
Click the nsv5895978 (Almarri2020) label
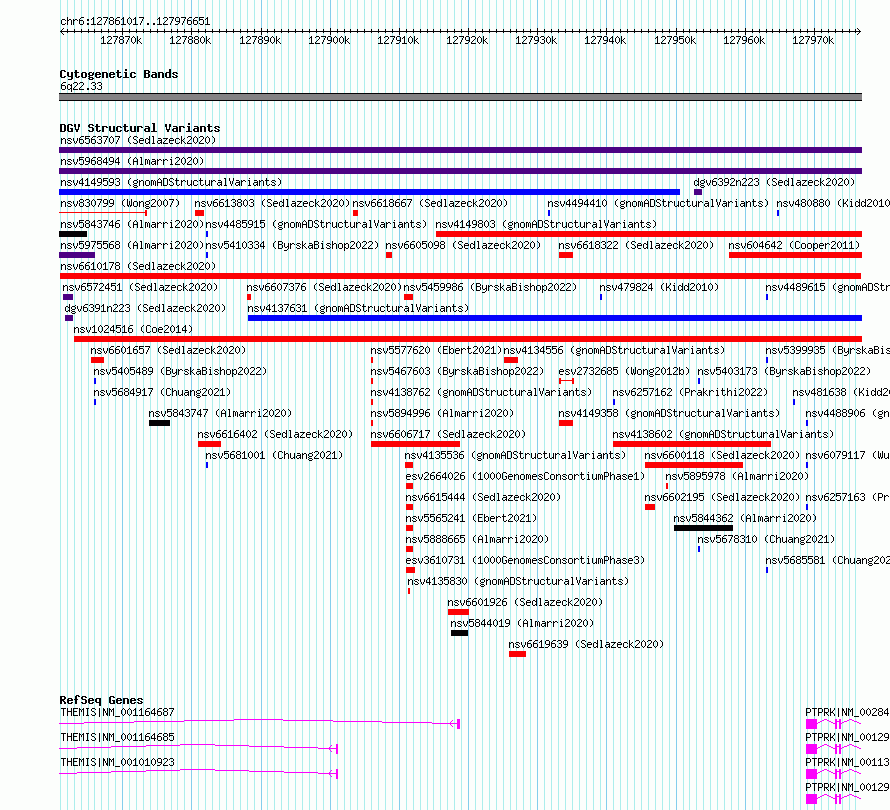[x=737, y=476]
